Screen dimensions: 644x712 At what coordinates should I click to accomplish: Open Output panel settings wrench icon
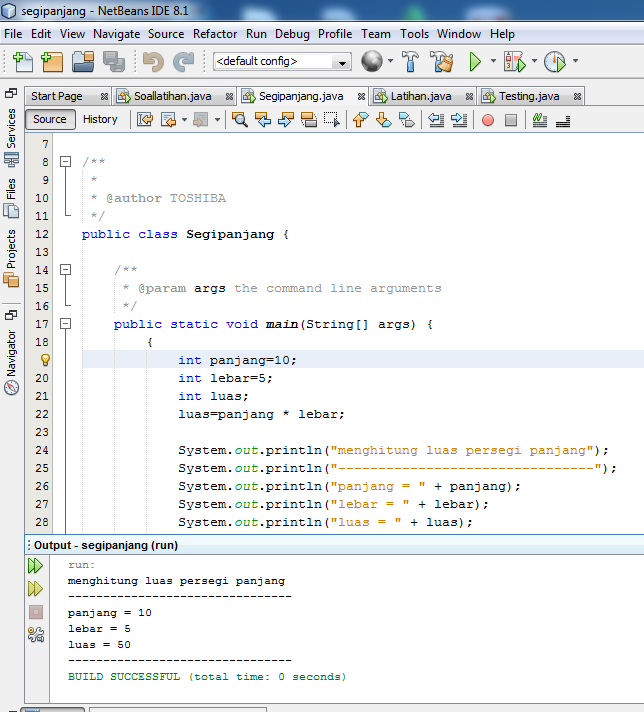[x=36, y=634]
